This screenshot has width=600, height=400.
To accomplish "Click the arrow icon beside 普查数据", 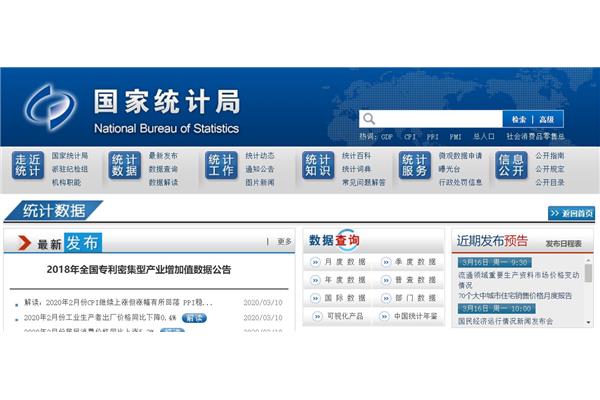I will pos(386,280).
